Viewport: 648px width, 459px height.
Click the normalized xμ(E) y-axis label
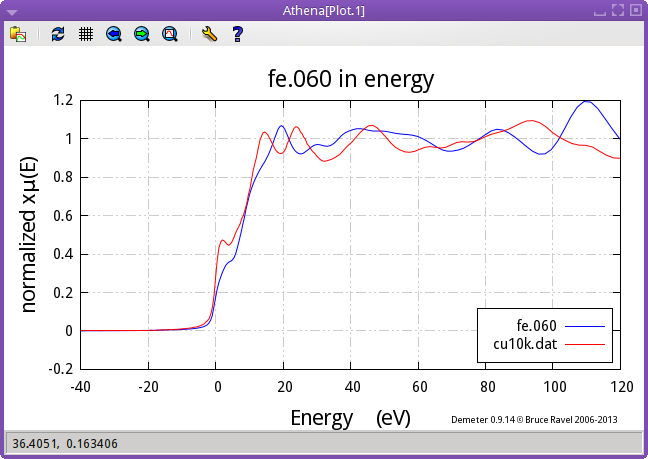tap(29, 234)
